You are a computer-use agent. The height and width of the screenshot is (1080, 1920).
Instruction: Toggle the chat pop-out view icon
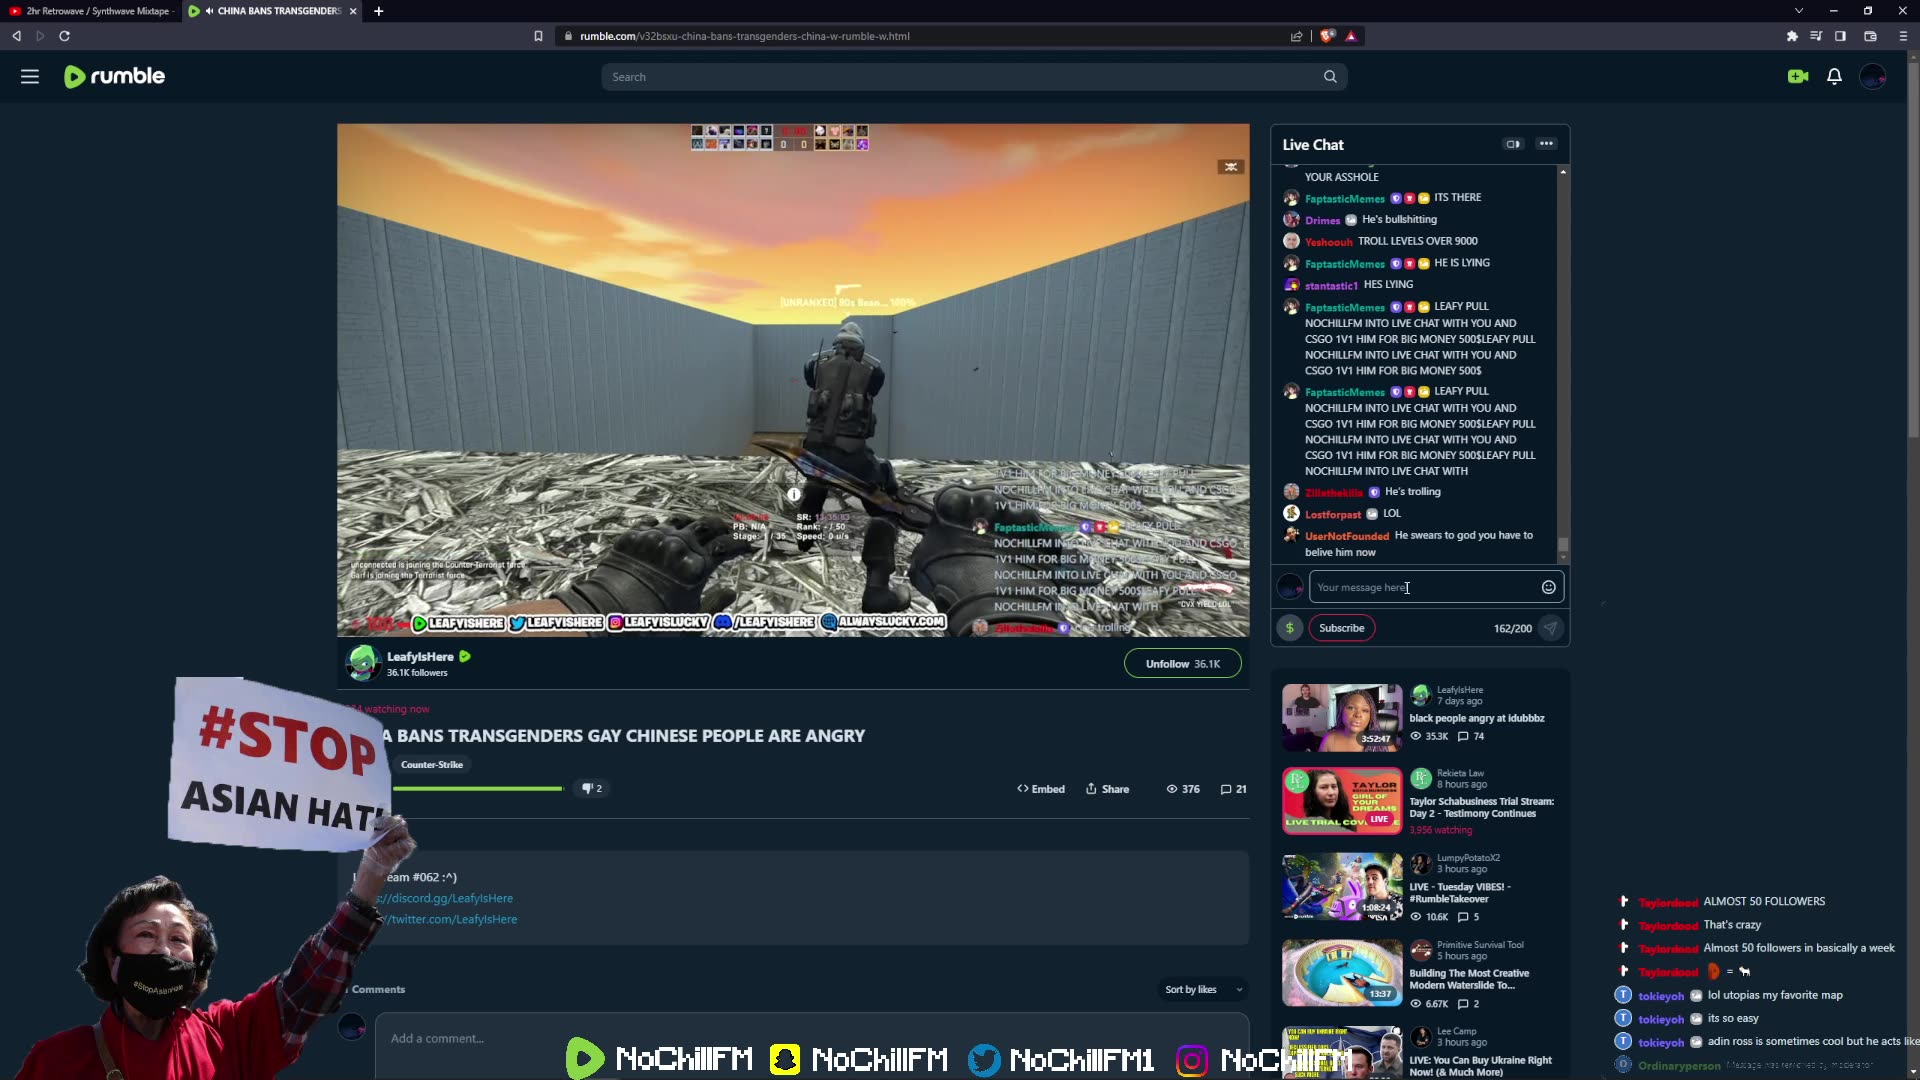[x=1513, y=144]
